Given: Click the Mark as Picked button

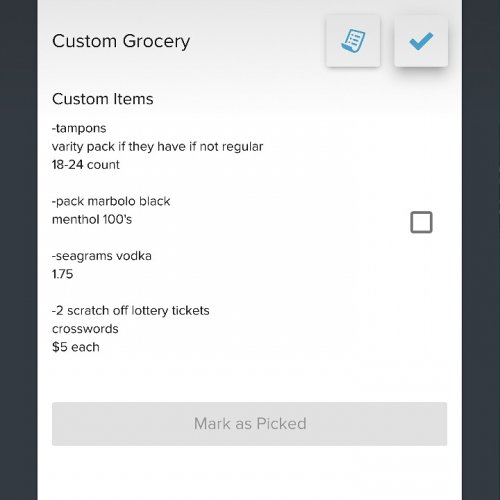Looking at the screenshot, I should [x=249, y=424].
